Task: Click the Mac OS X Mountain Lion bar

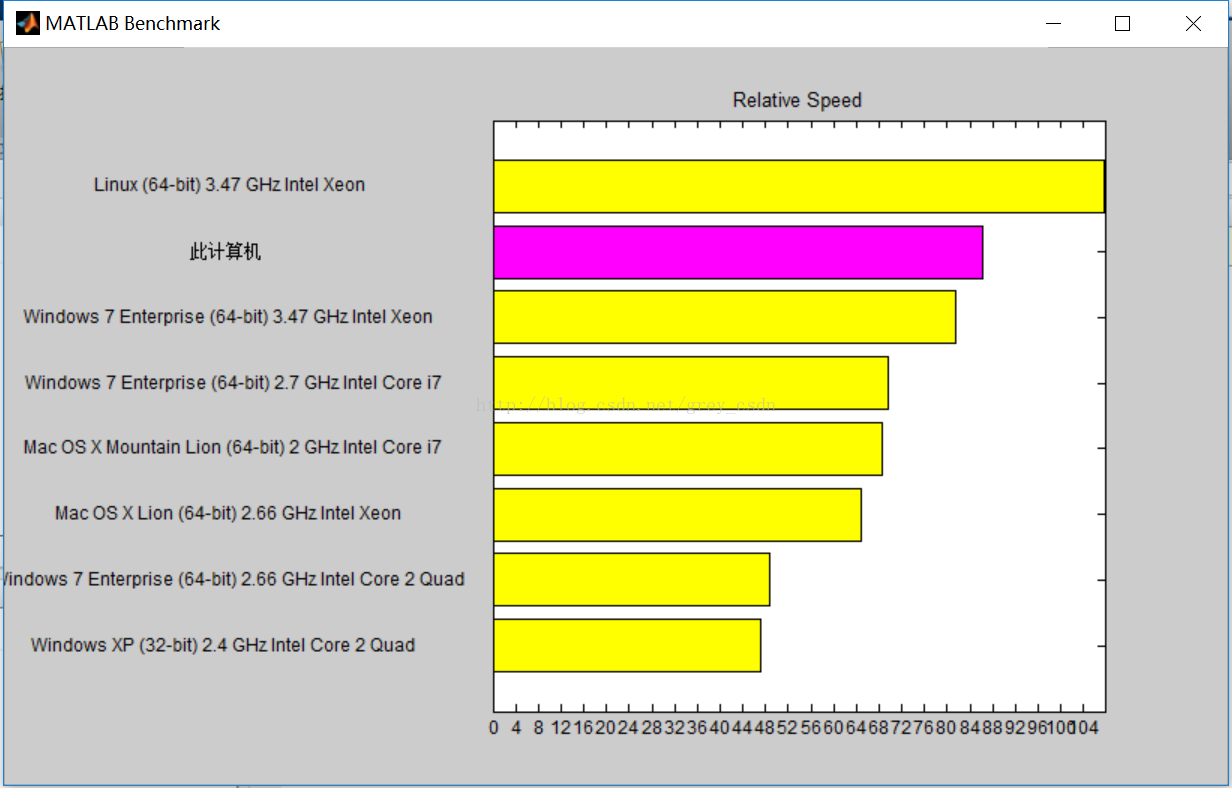Action: 688,449
